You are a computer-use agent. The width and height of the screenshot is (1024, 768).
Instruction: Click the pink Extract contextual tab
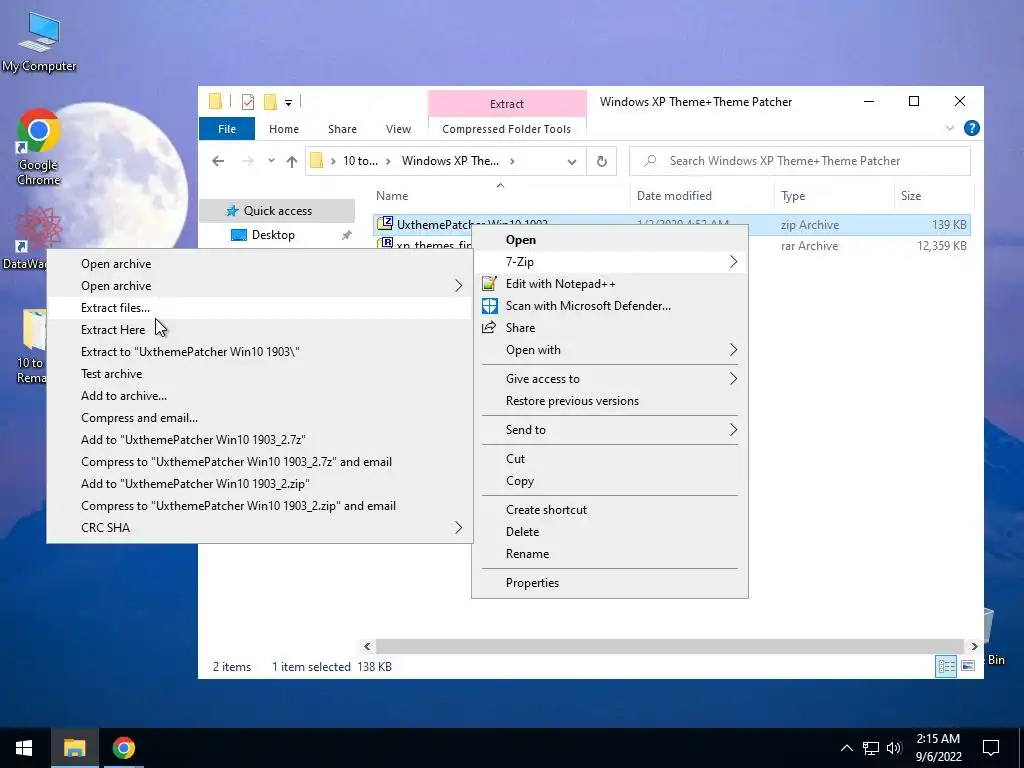tap(507, 104)
